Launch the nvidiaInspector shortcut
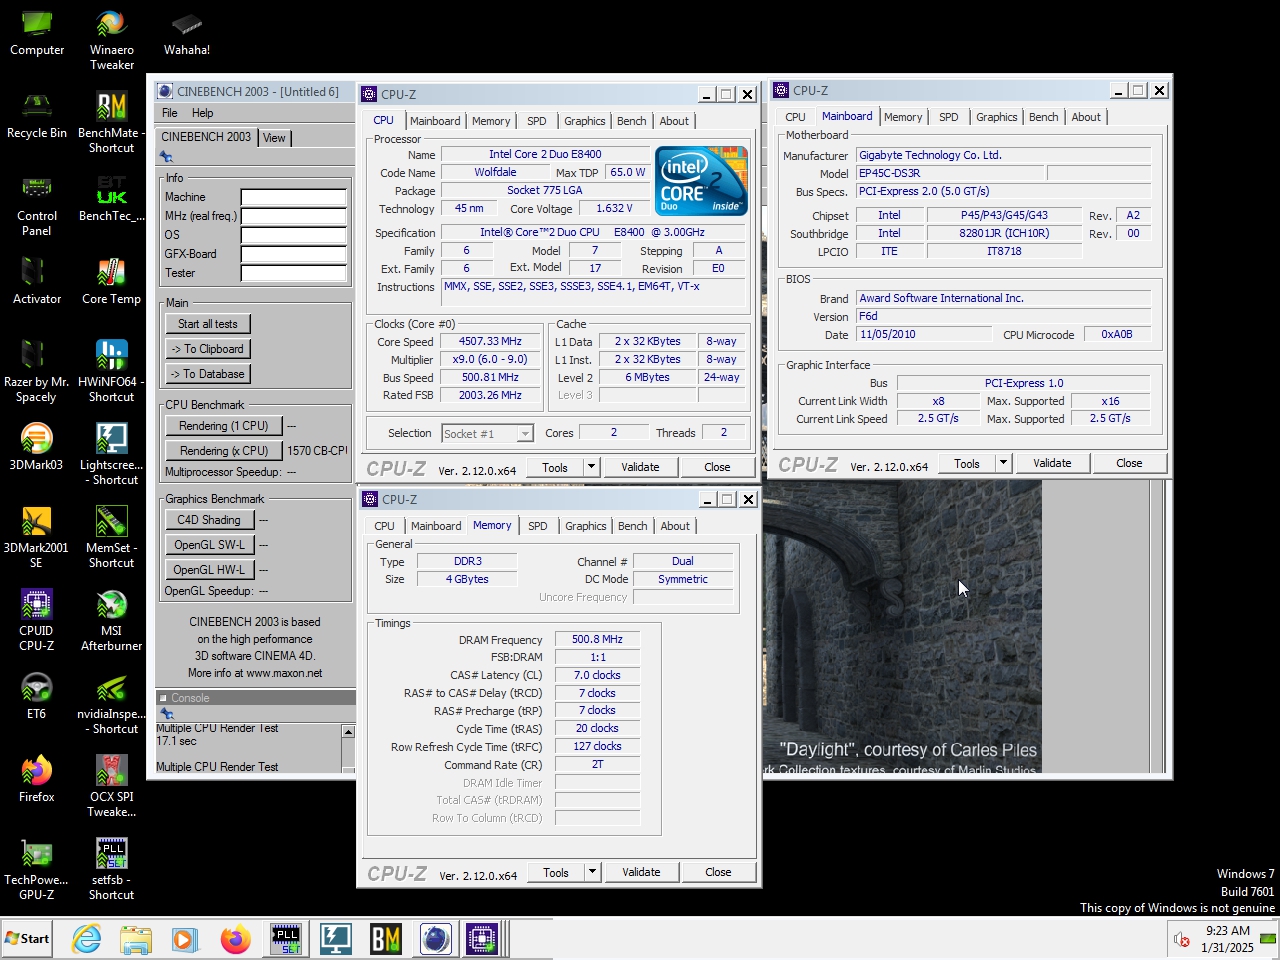Image resolution: width=1280 pixels, height=960 pixels. tap(112, 704)
